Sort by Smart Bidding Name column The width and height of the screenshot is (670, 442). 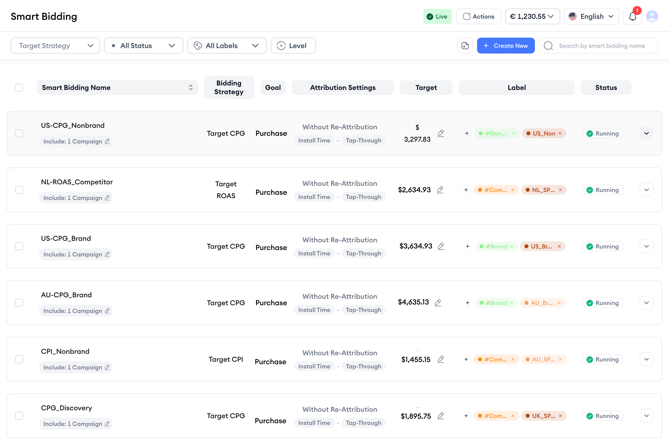coord(191,88)
